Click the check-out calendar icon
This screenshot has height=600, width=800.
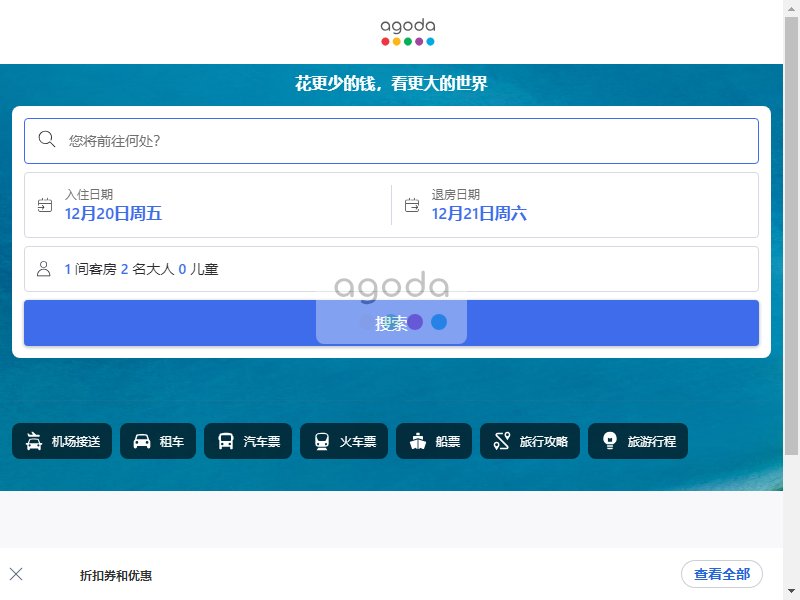pyautogui.click(x=412, y=205)
